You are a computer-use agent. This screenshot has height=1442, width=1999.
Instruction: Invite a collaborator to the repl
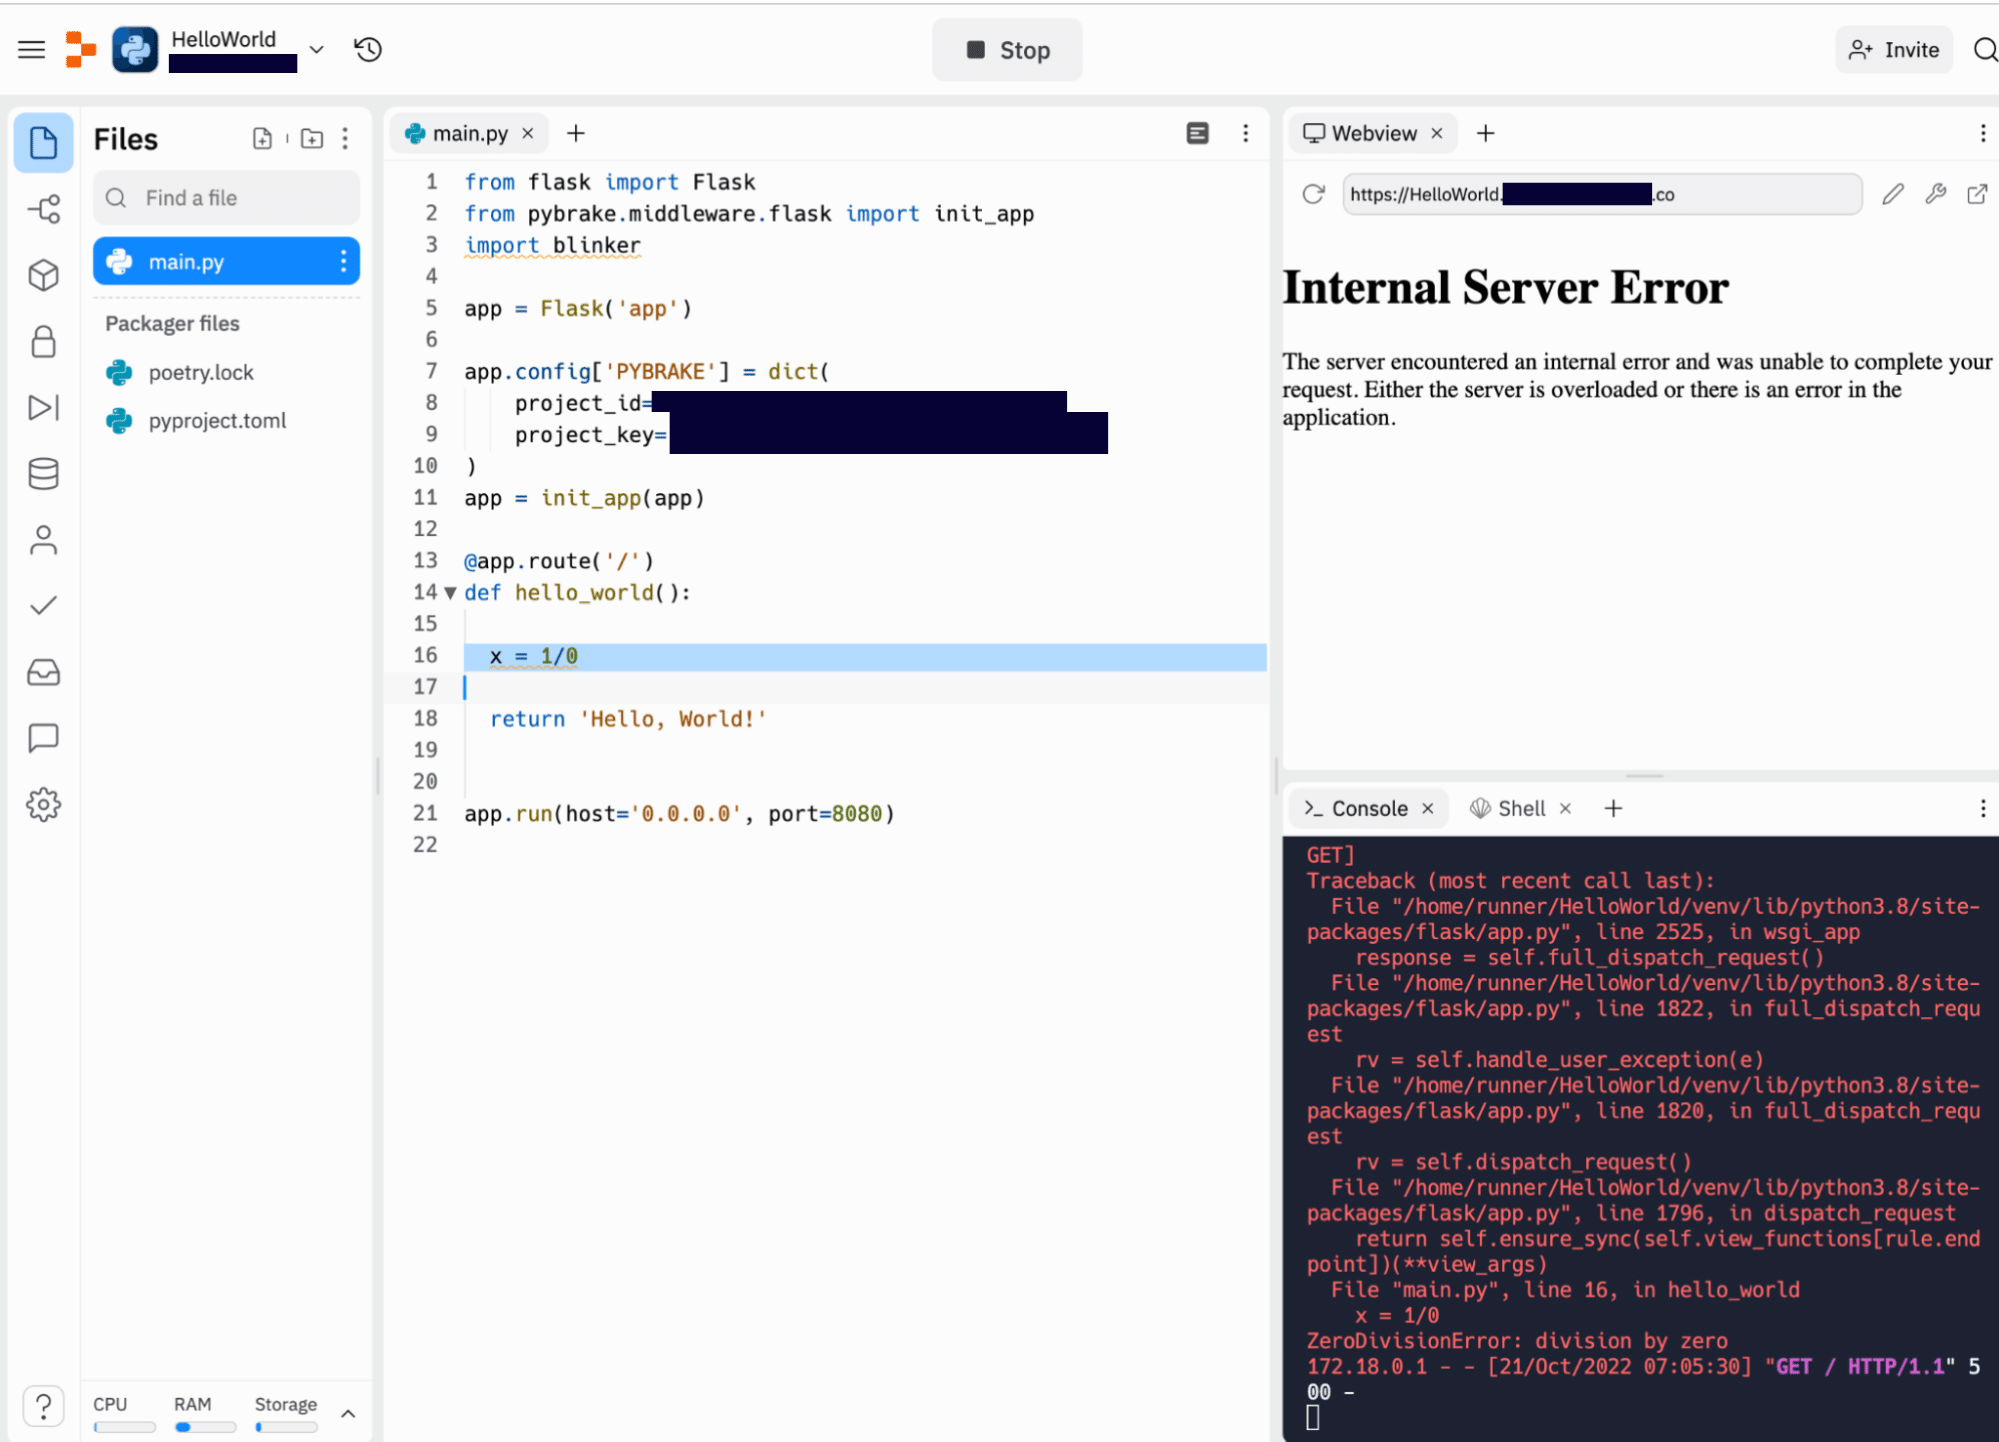pos(1892,49)
